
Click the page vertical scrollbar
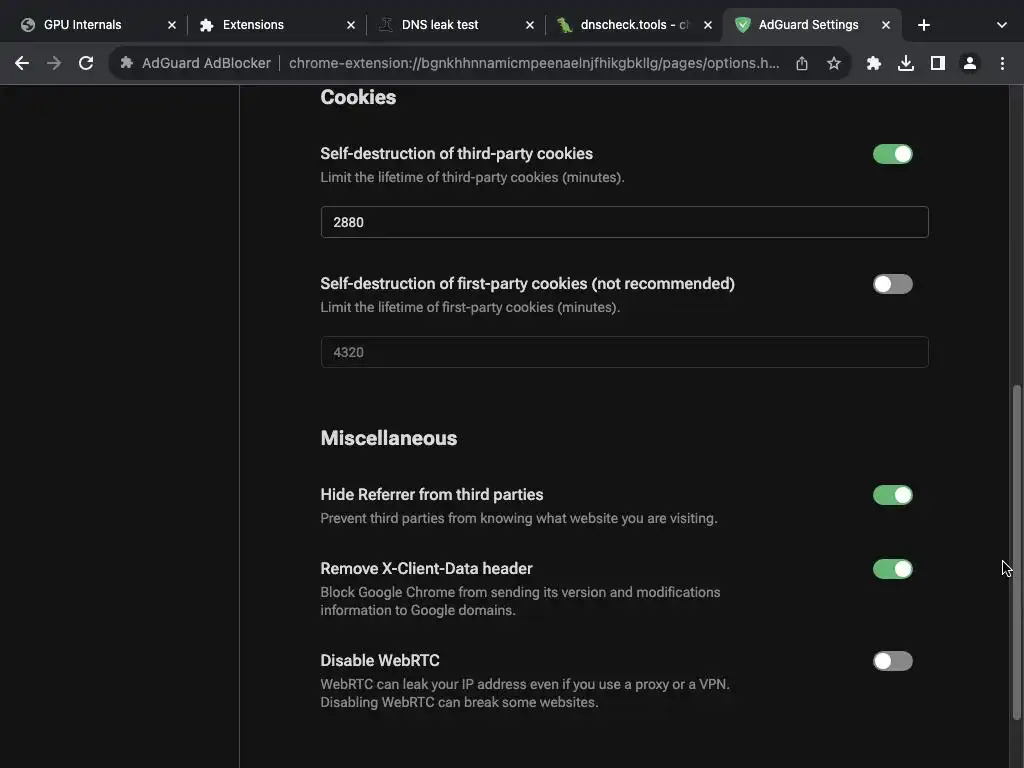point(1018,550)
